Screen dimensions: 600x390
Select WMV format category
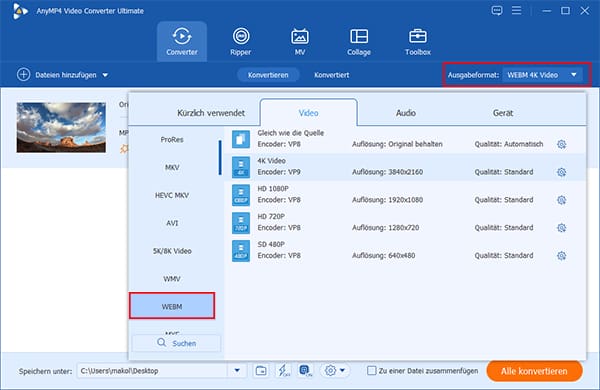(172, 279)
